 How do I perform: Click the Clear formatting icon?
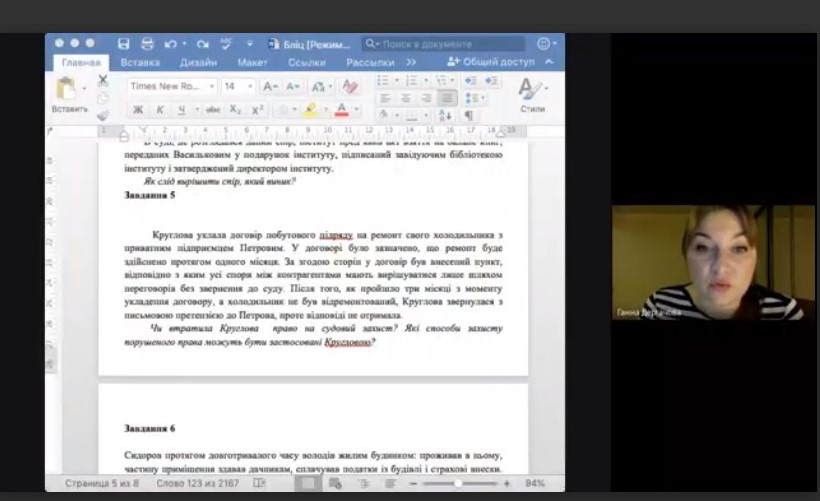[x=349, y=86]
